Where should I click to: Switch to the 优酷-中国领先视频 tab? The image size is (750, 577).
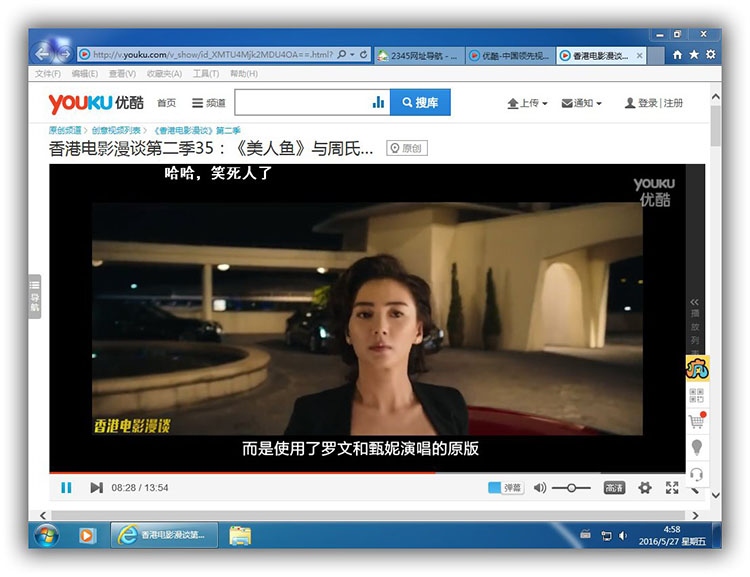[510, 55]
